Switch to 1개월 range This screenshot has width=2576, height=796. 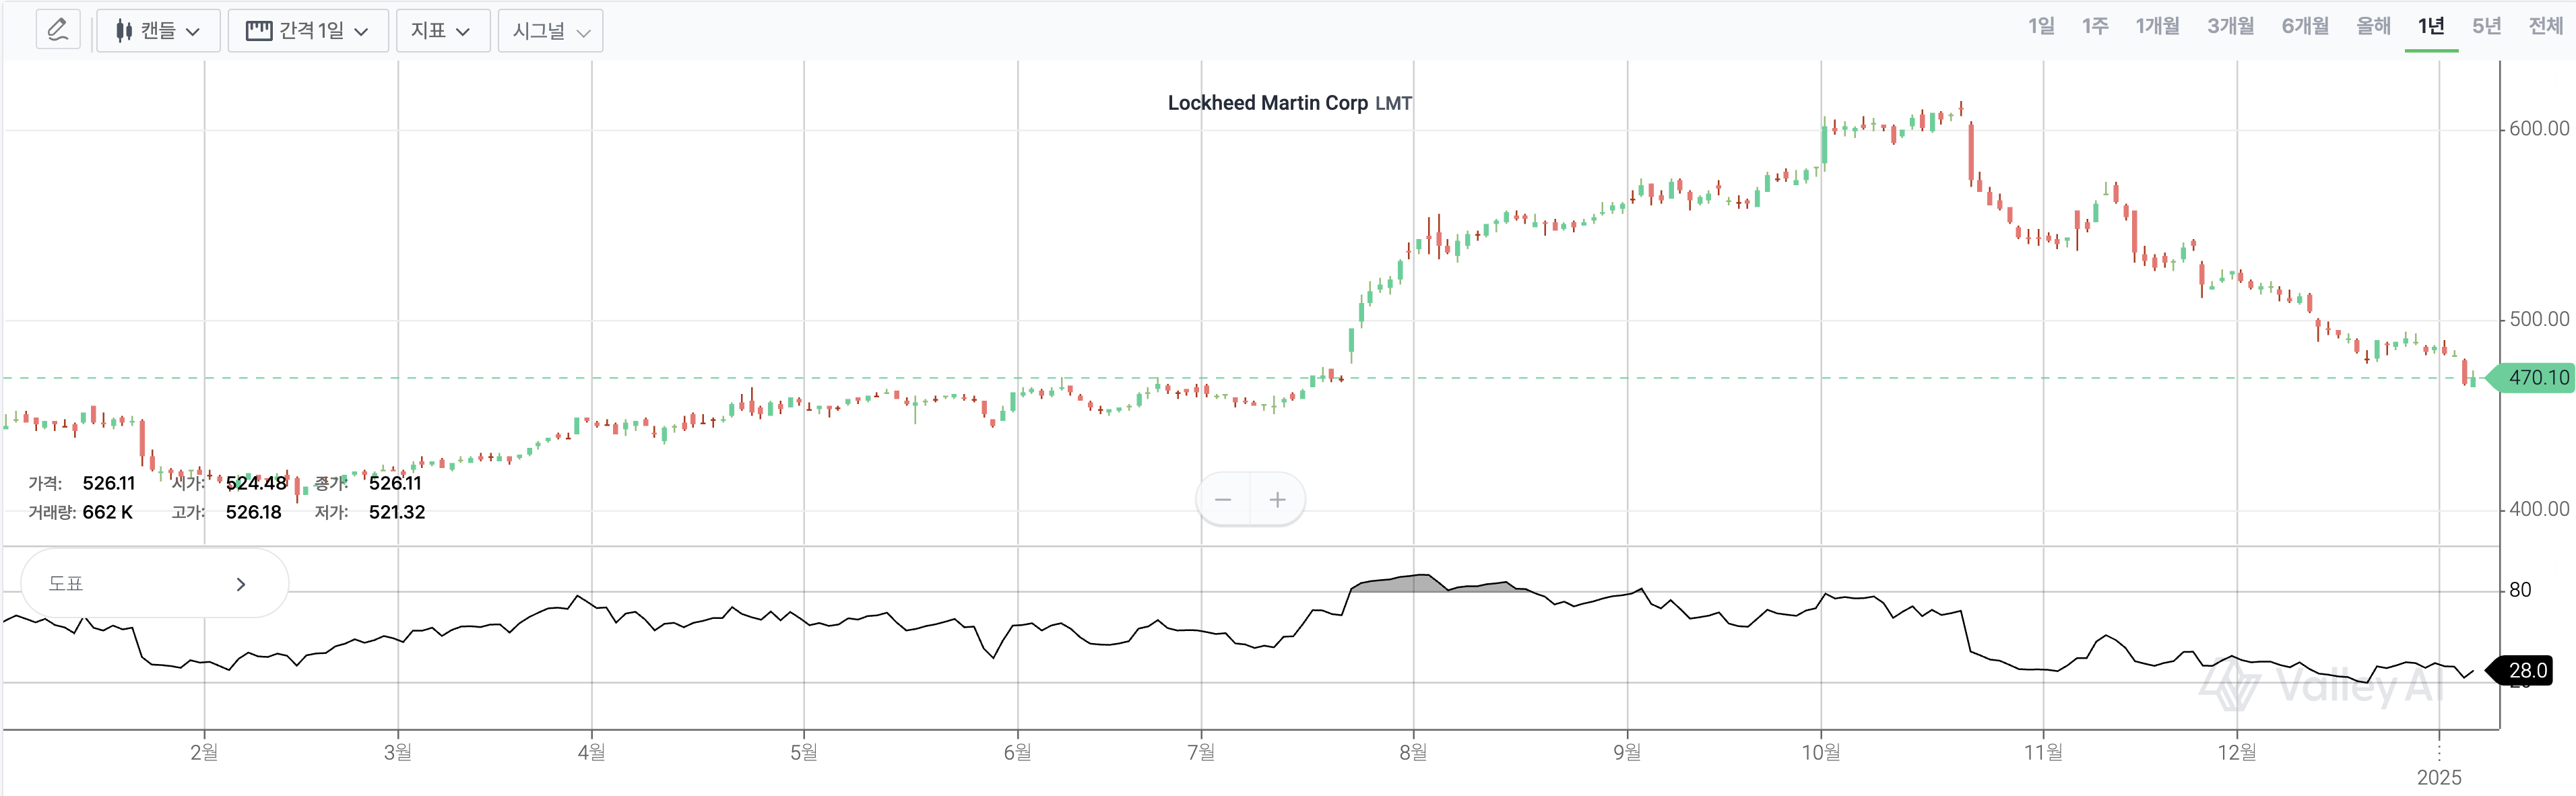pyautogui.click(x=2157, y=26)
